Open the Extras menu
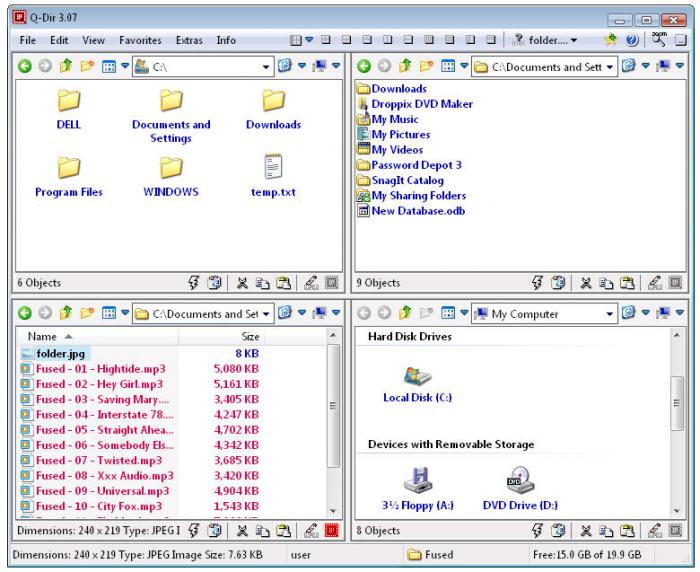 (x=188, y=41)
